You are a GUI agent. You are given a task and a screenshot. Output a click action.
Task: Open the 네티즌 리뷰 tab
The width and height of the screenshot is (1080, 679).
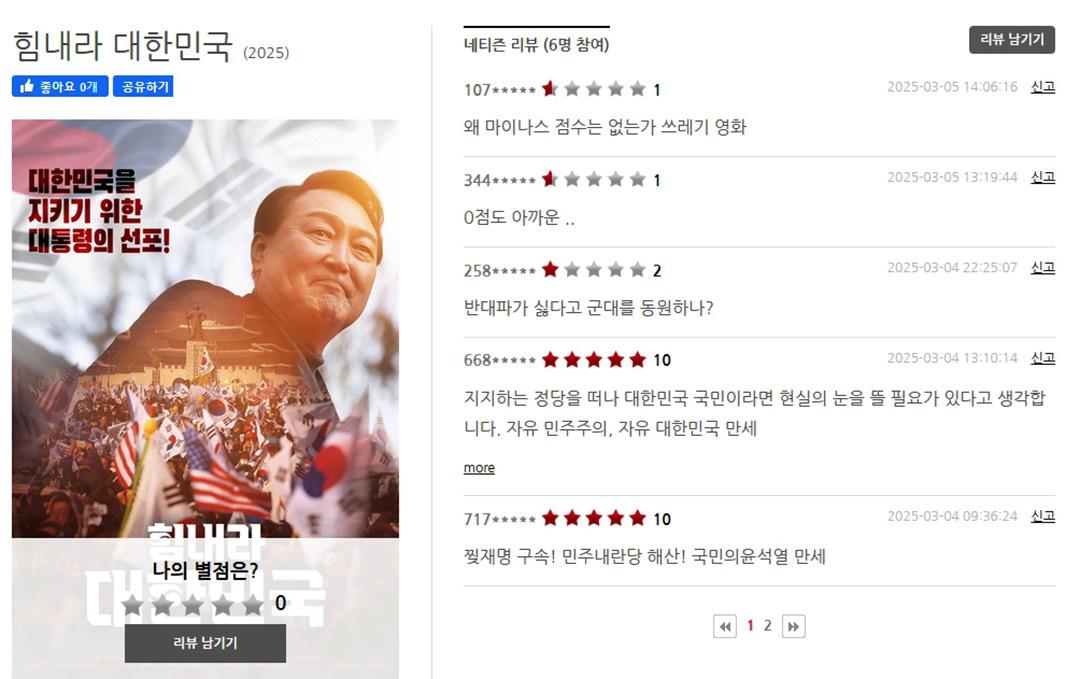537,45
